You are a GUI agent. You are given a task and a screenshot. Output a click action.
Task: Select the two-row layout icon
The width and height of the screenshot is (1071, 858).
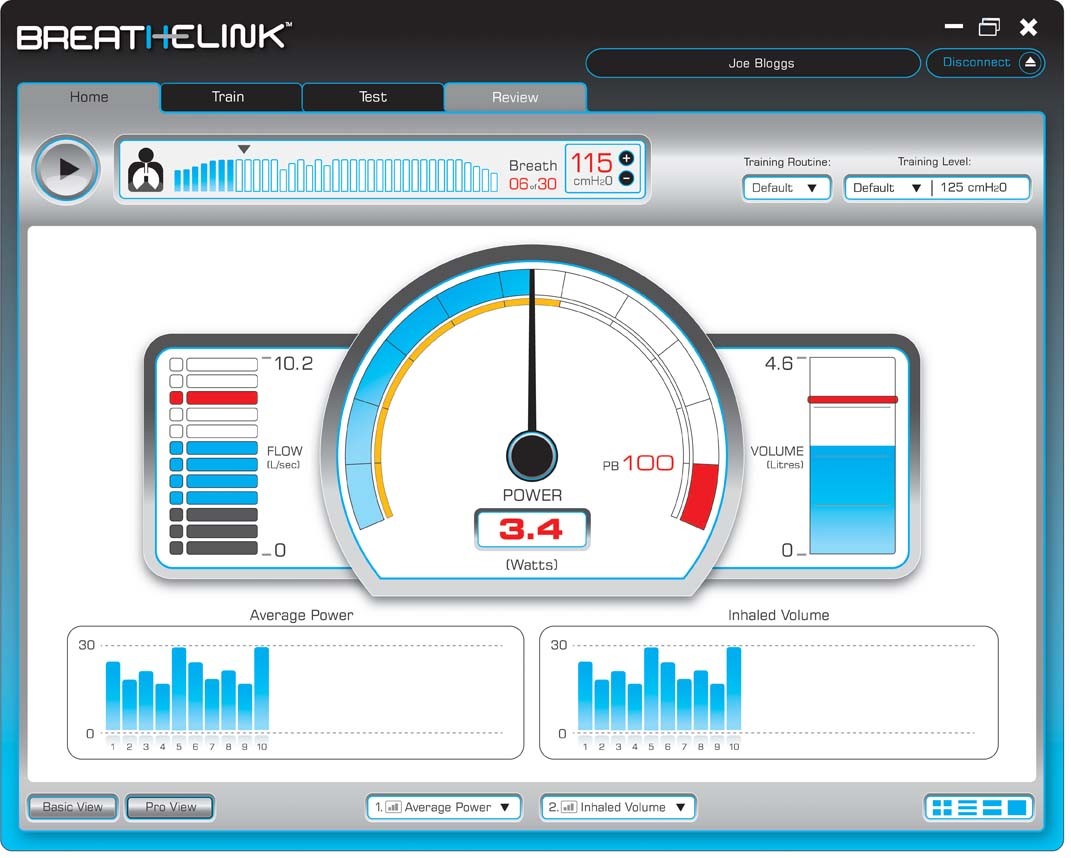click(992, 808)
